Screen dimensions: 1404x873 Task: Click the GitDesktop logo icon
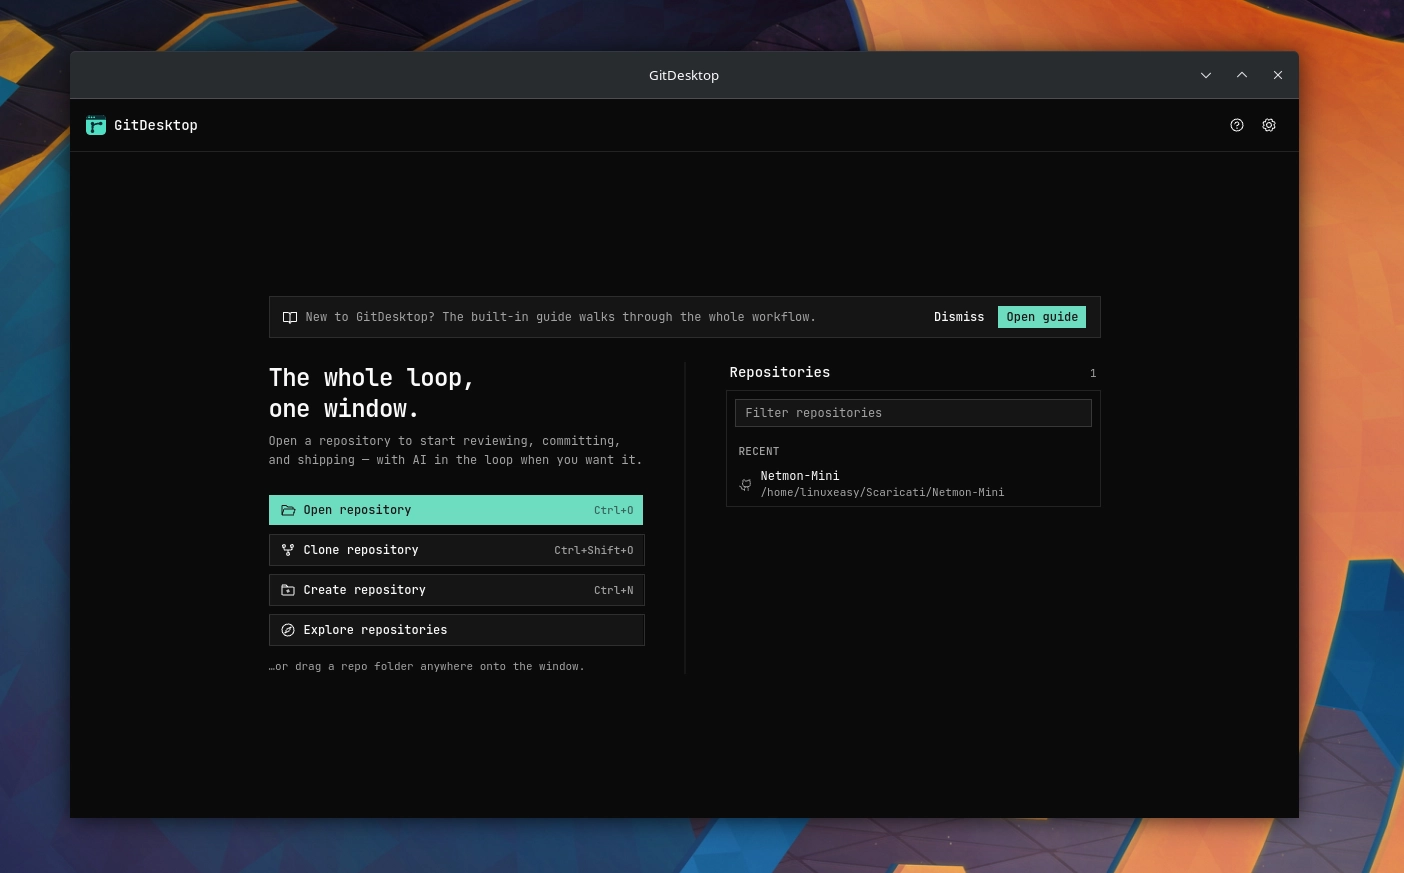[96, 125]
